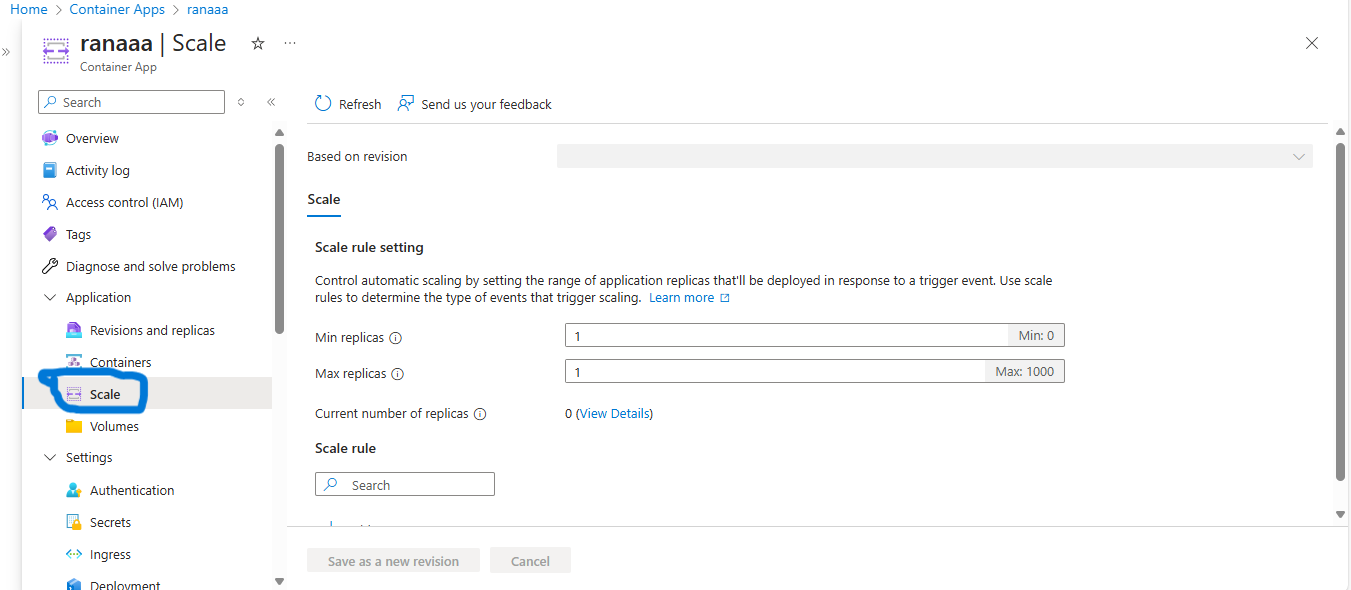Viewport: 1351px width, 590px height.
Task: Click the Containers icon
Action: (74, 361)
